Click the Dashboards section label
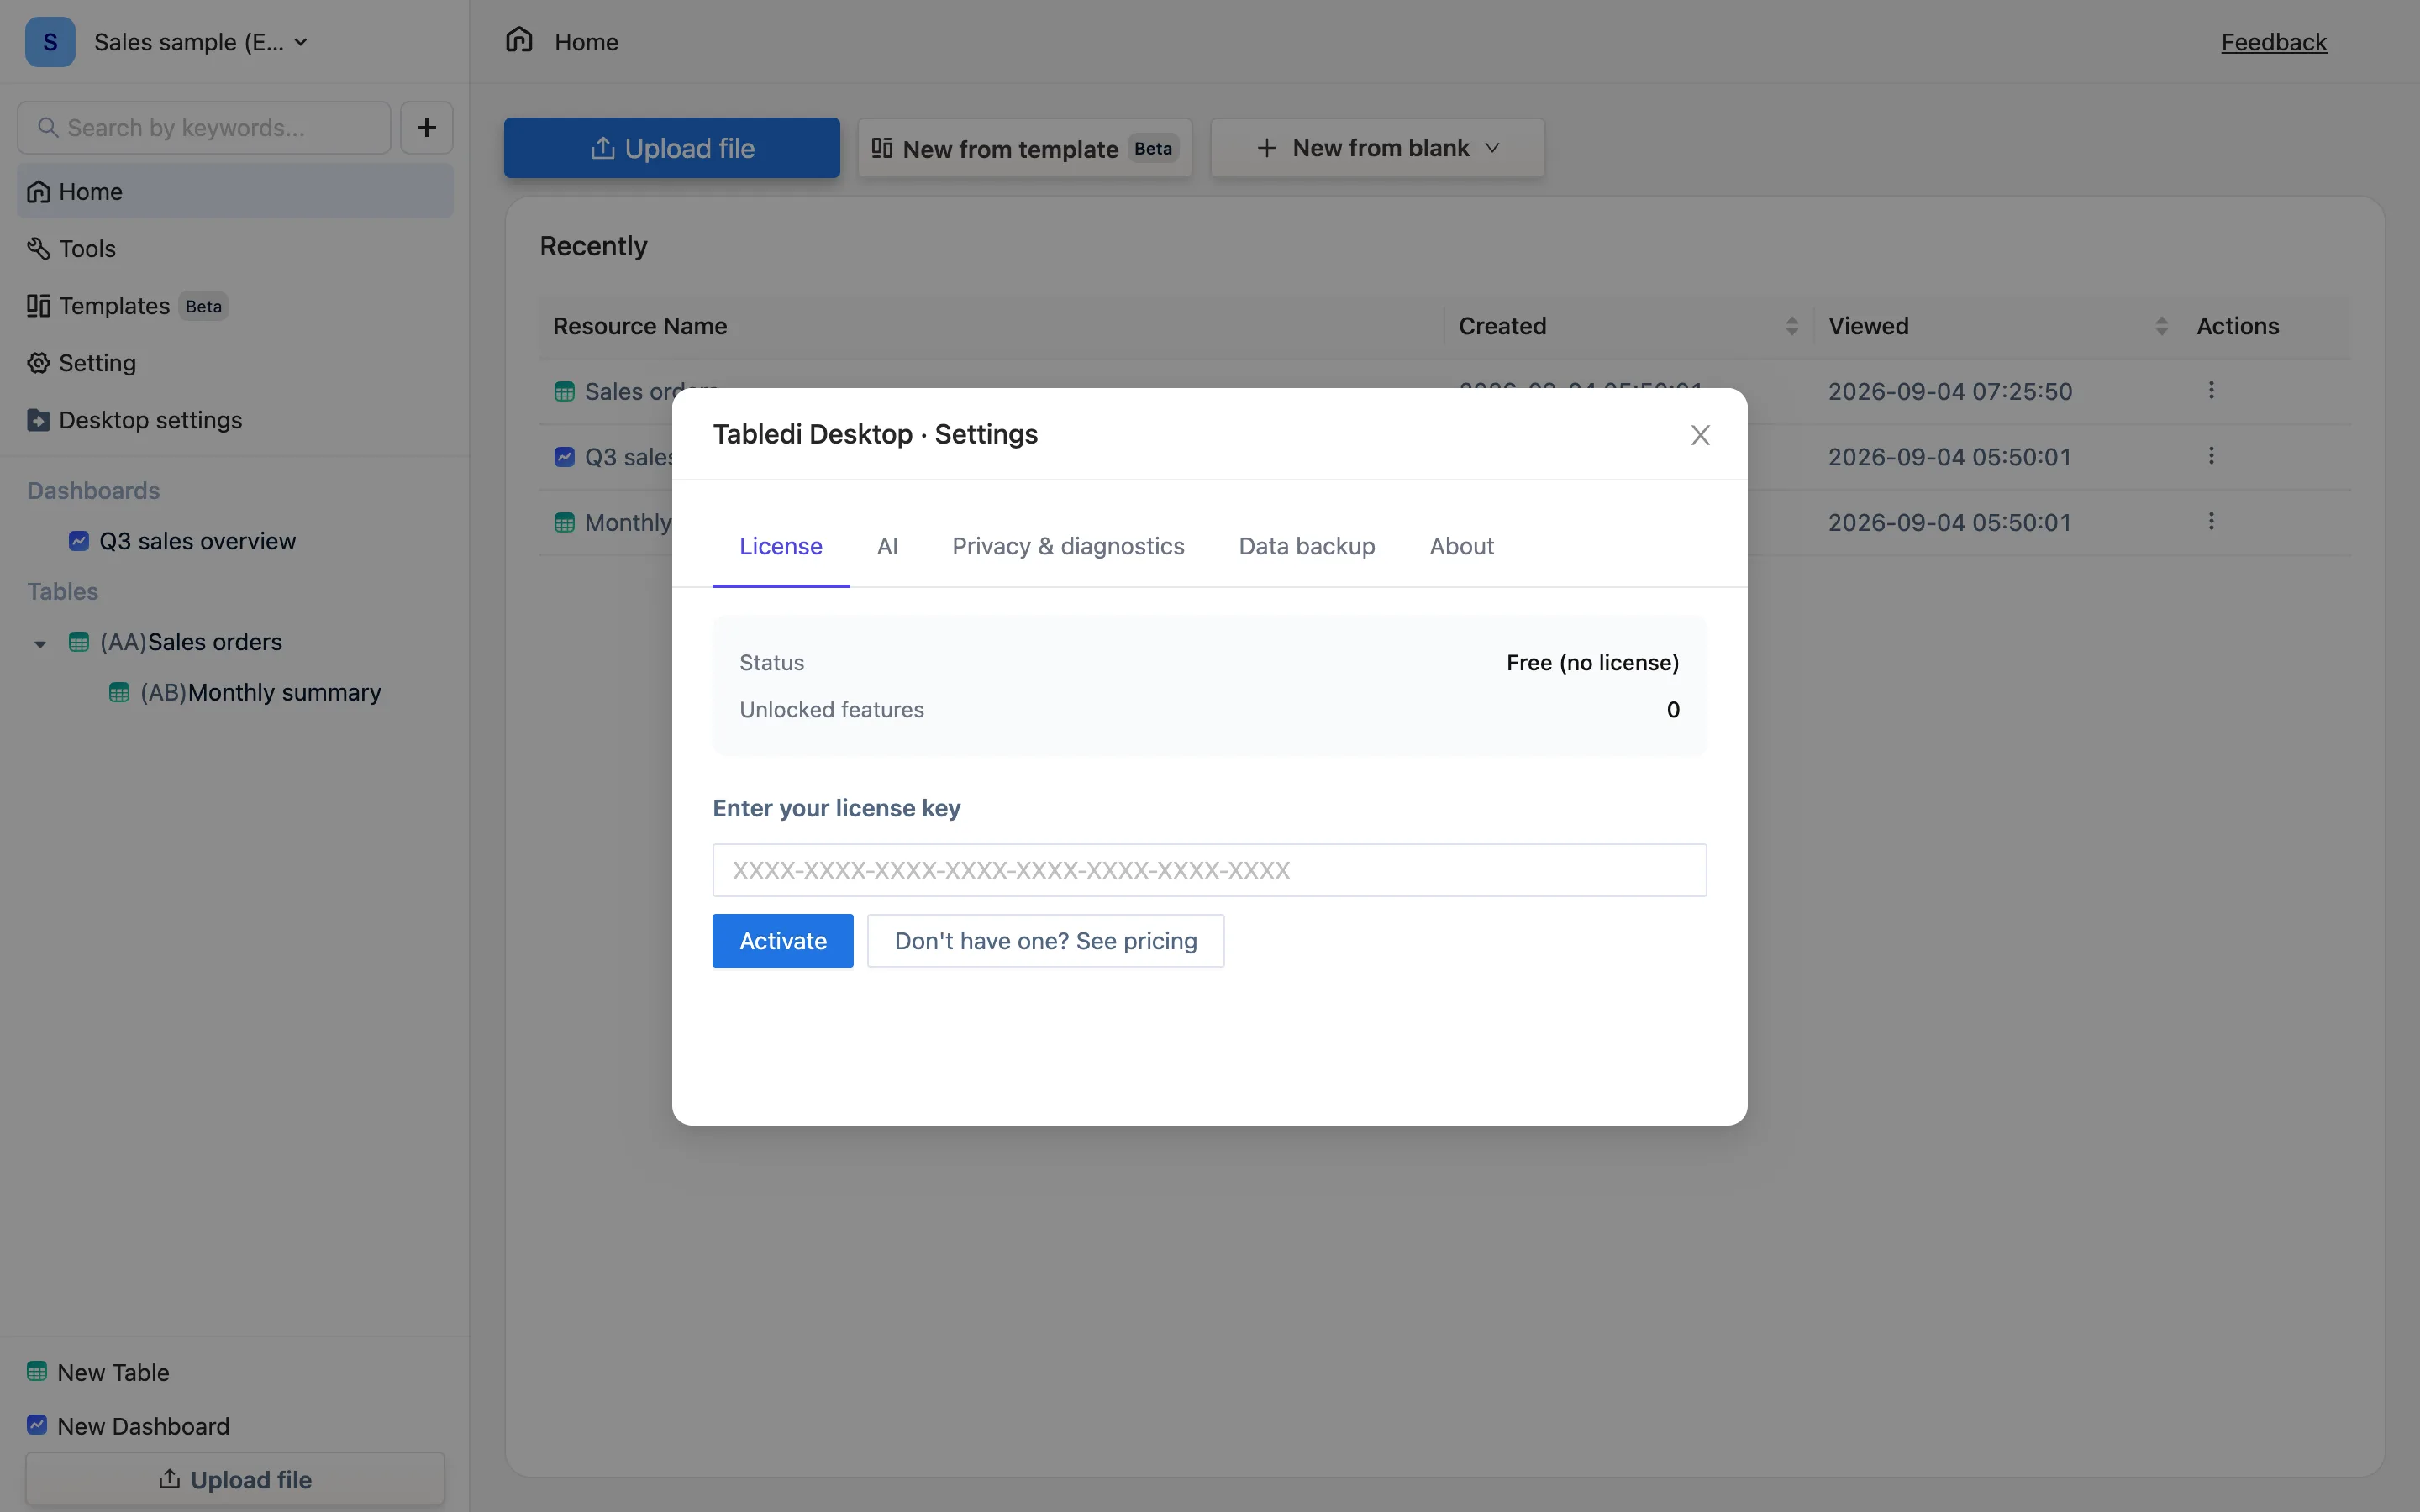This screenshot has width=2420, height=1512. [x=93, y=491]
